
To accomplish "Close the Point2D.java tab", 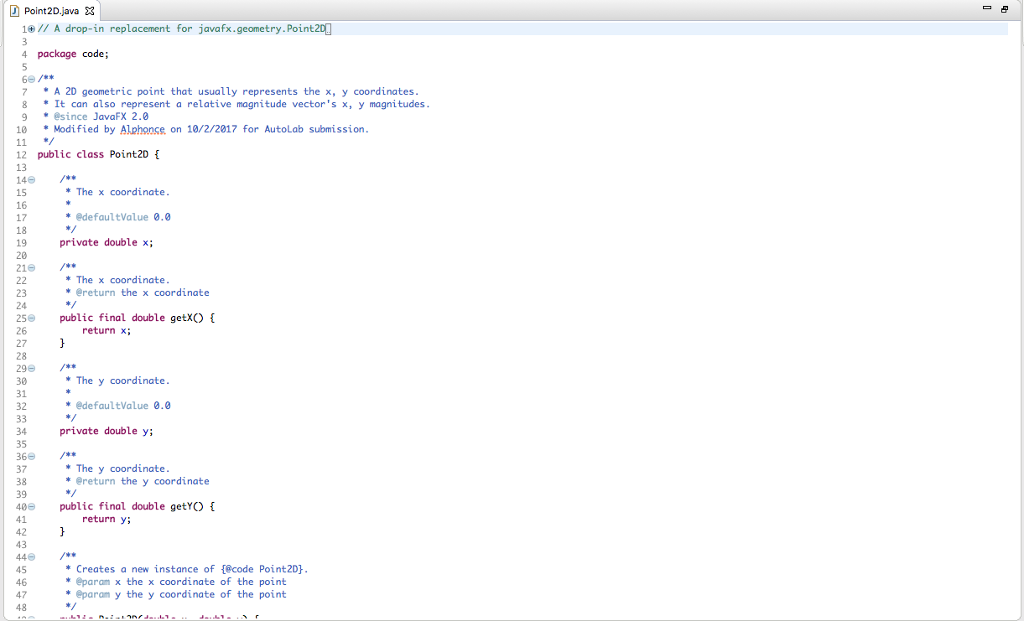I will tap(89, 10).
